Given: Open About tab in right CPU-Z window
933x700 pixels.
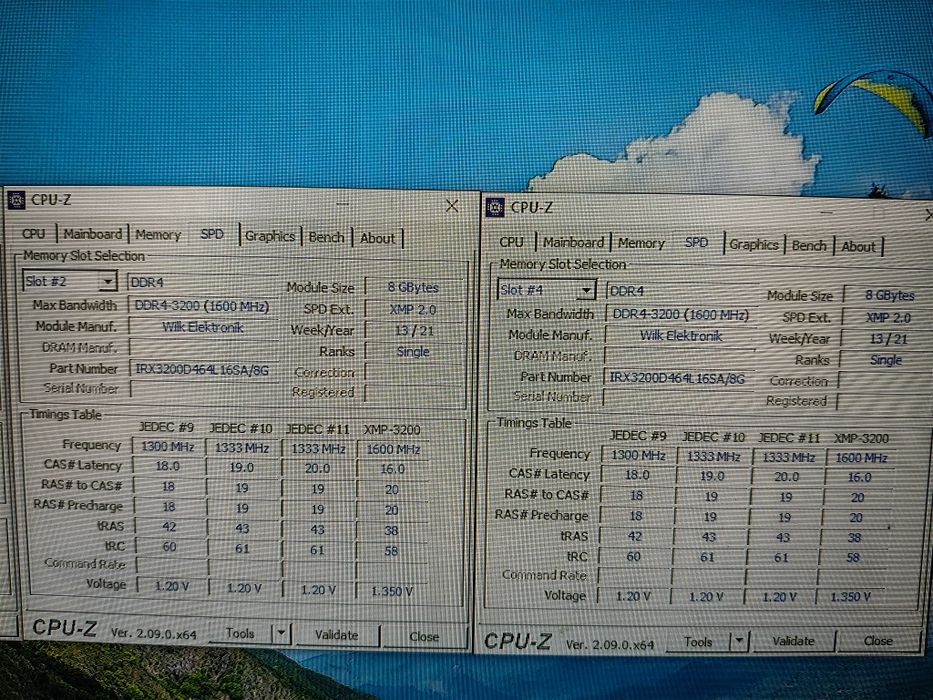Looking at the screenshot, I should (x=858, y=246).
